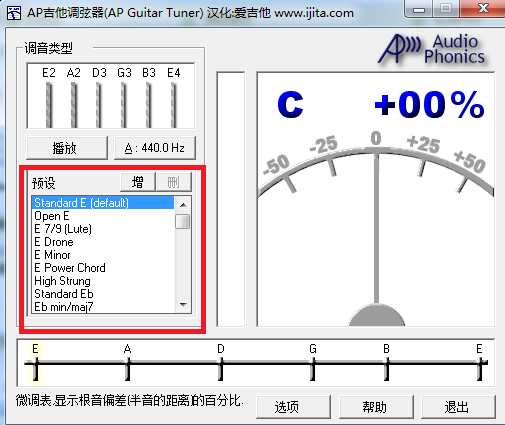This screenshot has height=425, width=505.
Task: Close the AP Guitar Tuner window
Action: [x=482, y=8]
